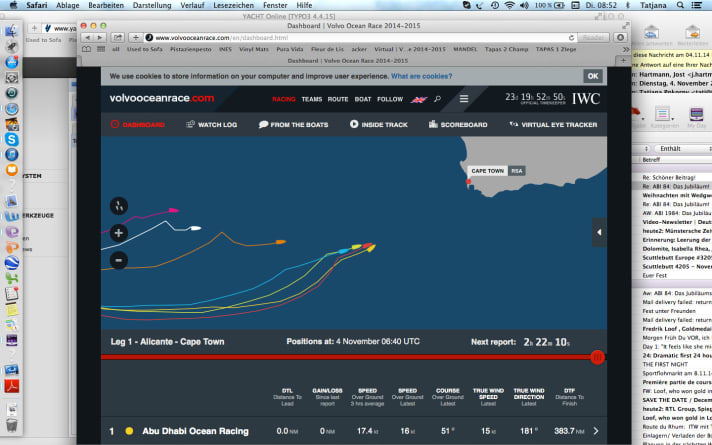The image size is (712, 445).
Task: Open Adobe Acrobat from the Dock
Action: coord(12,386)
